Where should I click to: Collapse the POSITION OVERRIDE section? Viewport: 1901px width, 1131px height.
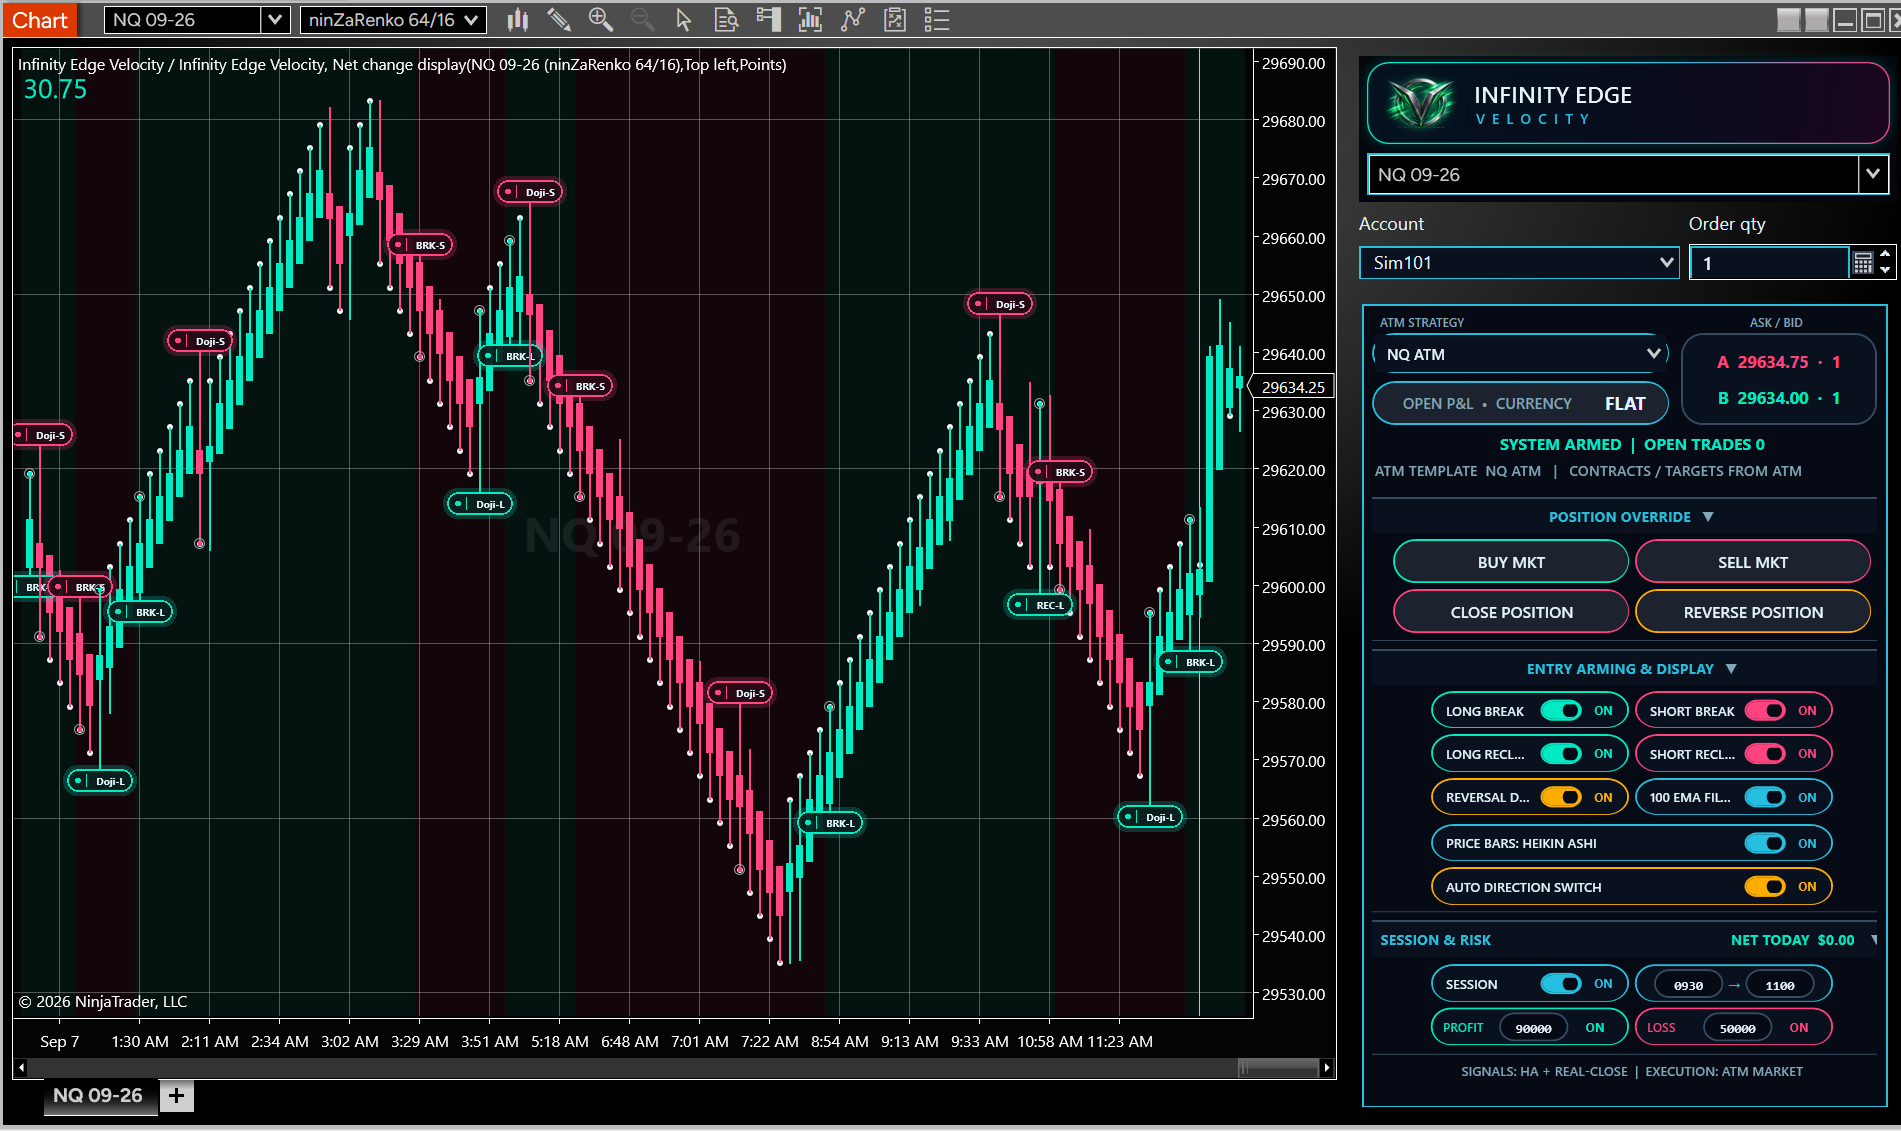1708,517
